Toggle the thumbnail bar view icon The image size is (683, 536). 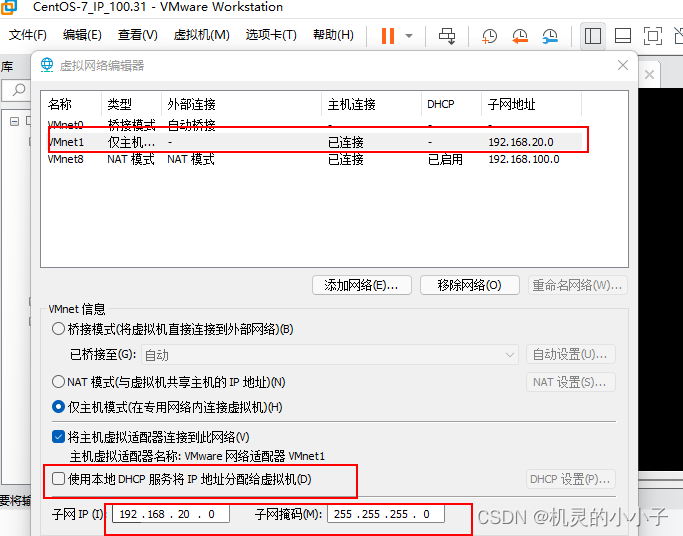pos(622,36)
